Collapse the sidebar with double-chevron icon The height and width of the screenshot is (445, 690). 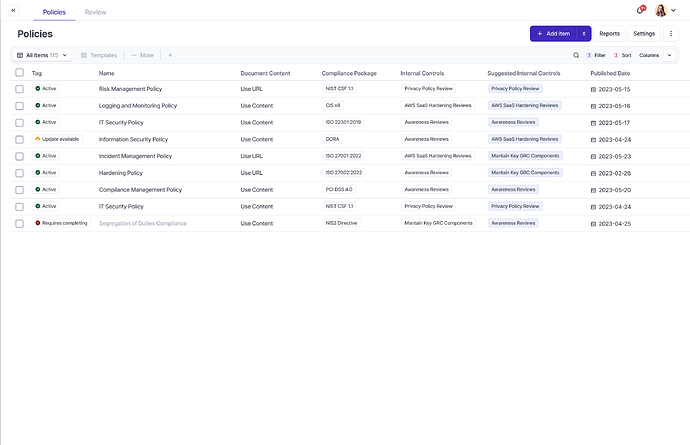pos(13,9)
